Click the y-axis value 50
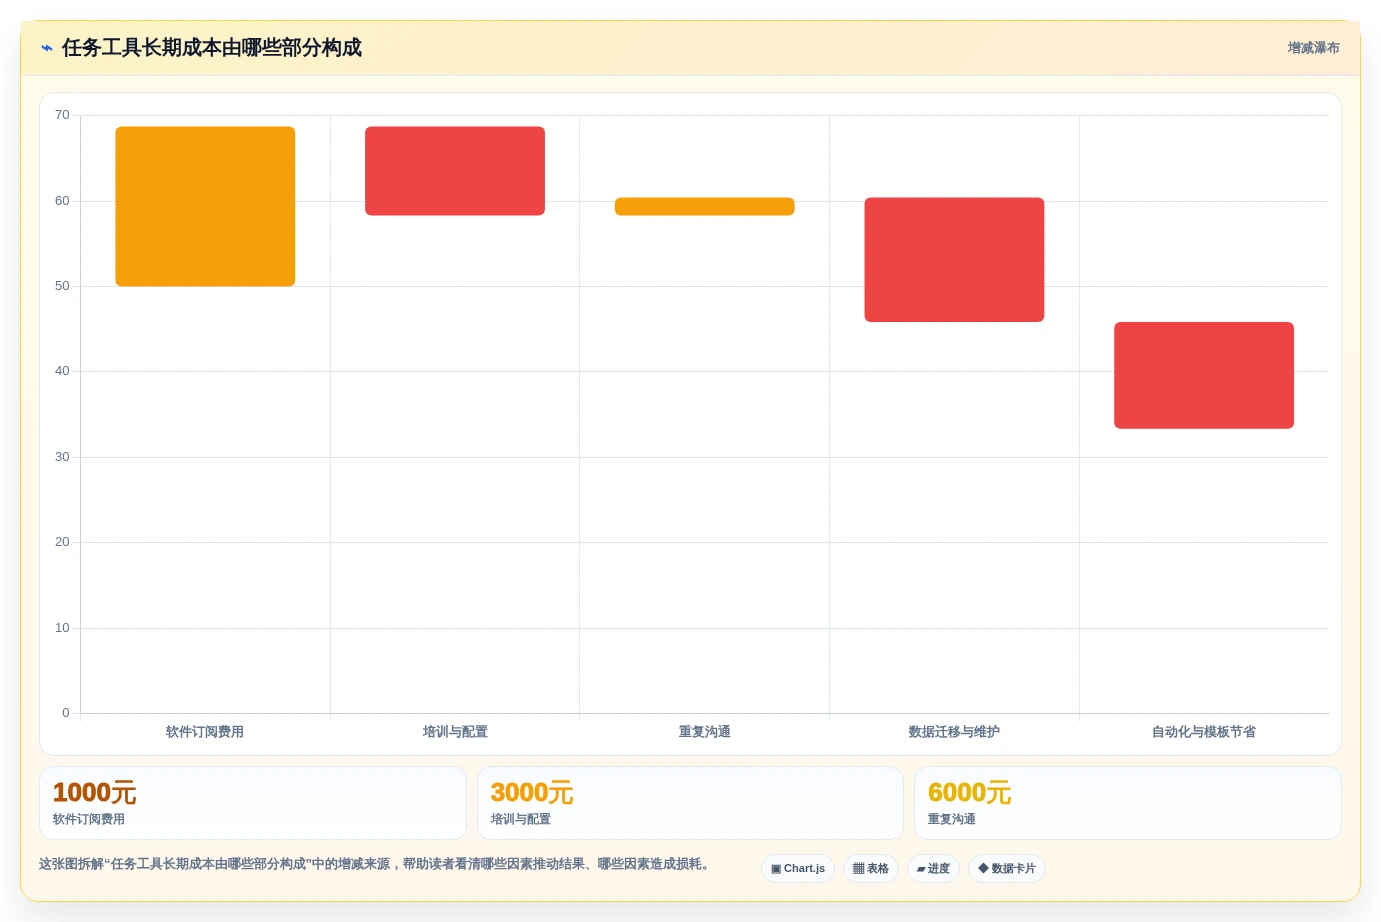The height and width of the screenshot is (922, 1381). tap(62, 286)
